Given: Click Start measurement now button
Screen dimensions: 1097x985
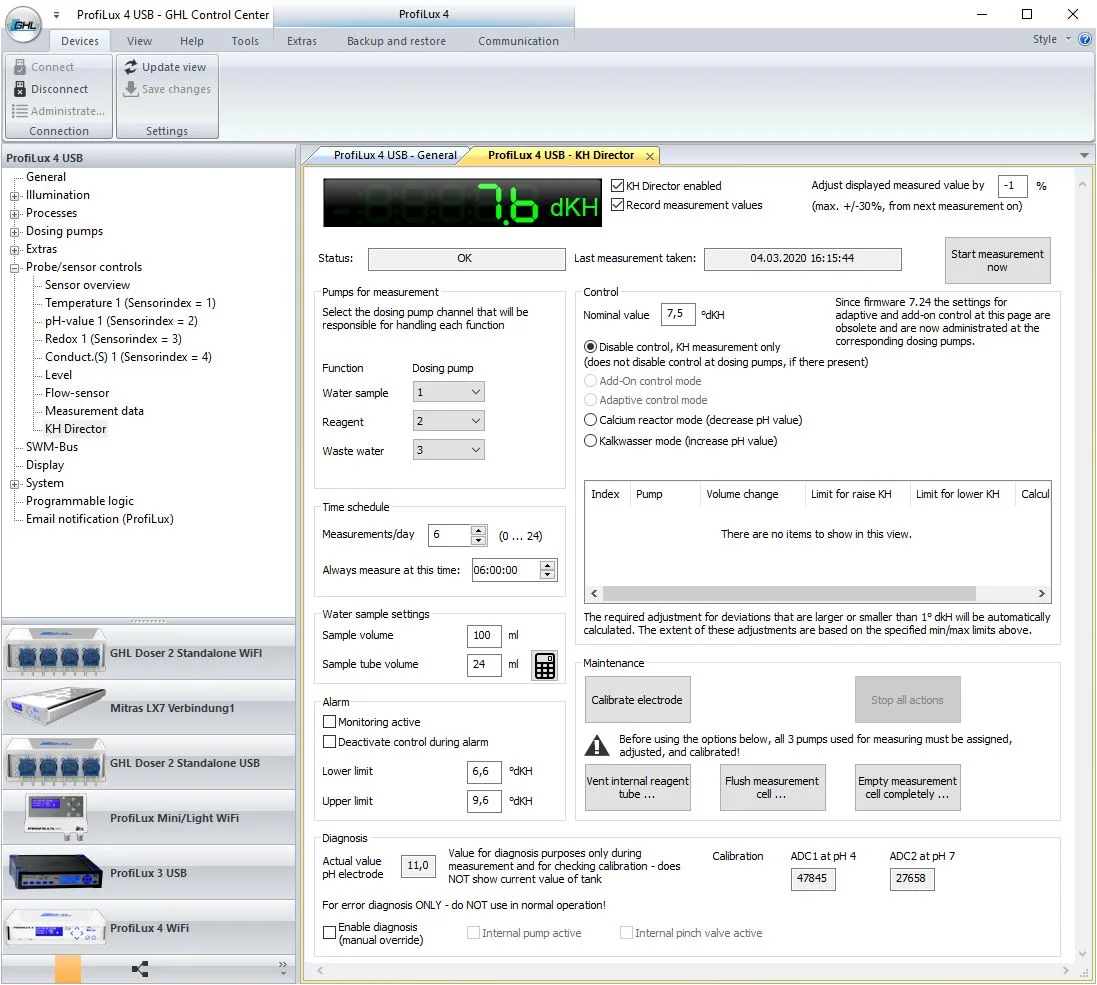Looking at the screenshot, I should click(x=997, y=260).
